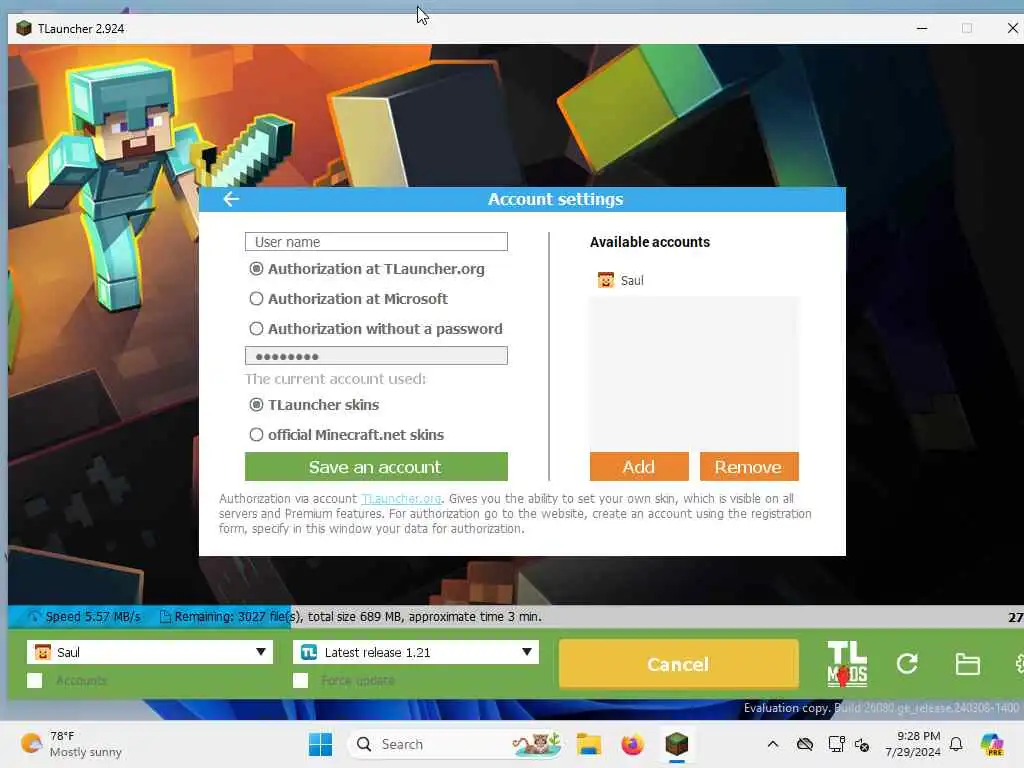This screenshot has height=768, width=1024.
Task: Open the TL Mods icon
Action: (847, 664)
